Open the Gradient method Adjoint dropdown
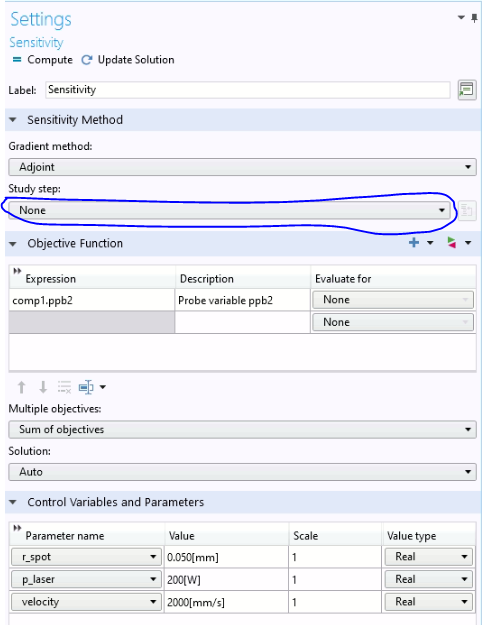482x625 pixels. click(x=242, y=167)
